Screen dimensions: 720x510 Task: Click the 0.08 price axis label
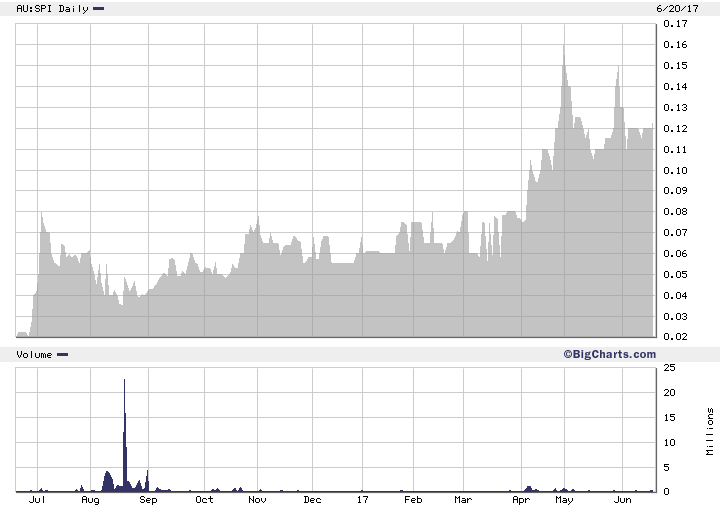pyautogui.click(x=675, y=212)
